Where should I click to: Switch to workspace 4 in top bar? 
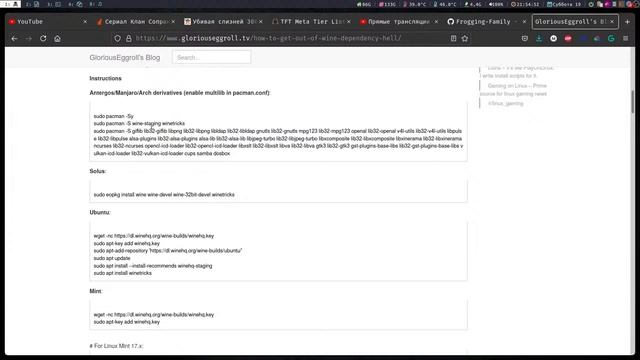pos(76,4)
